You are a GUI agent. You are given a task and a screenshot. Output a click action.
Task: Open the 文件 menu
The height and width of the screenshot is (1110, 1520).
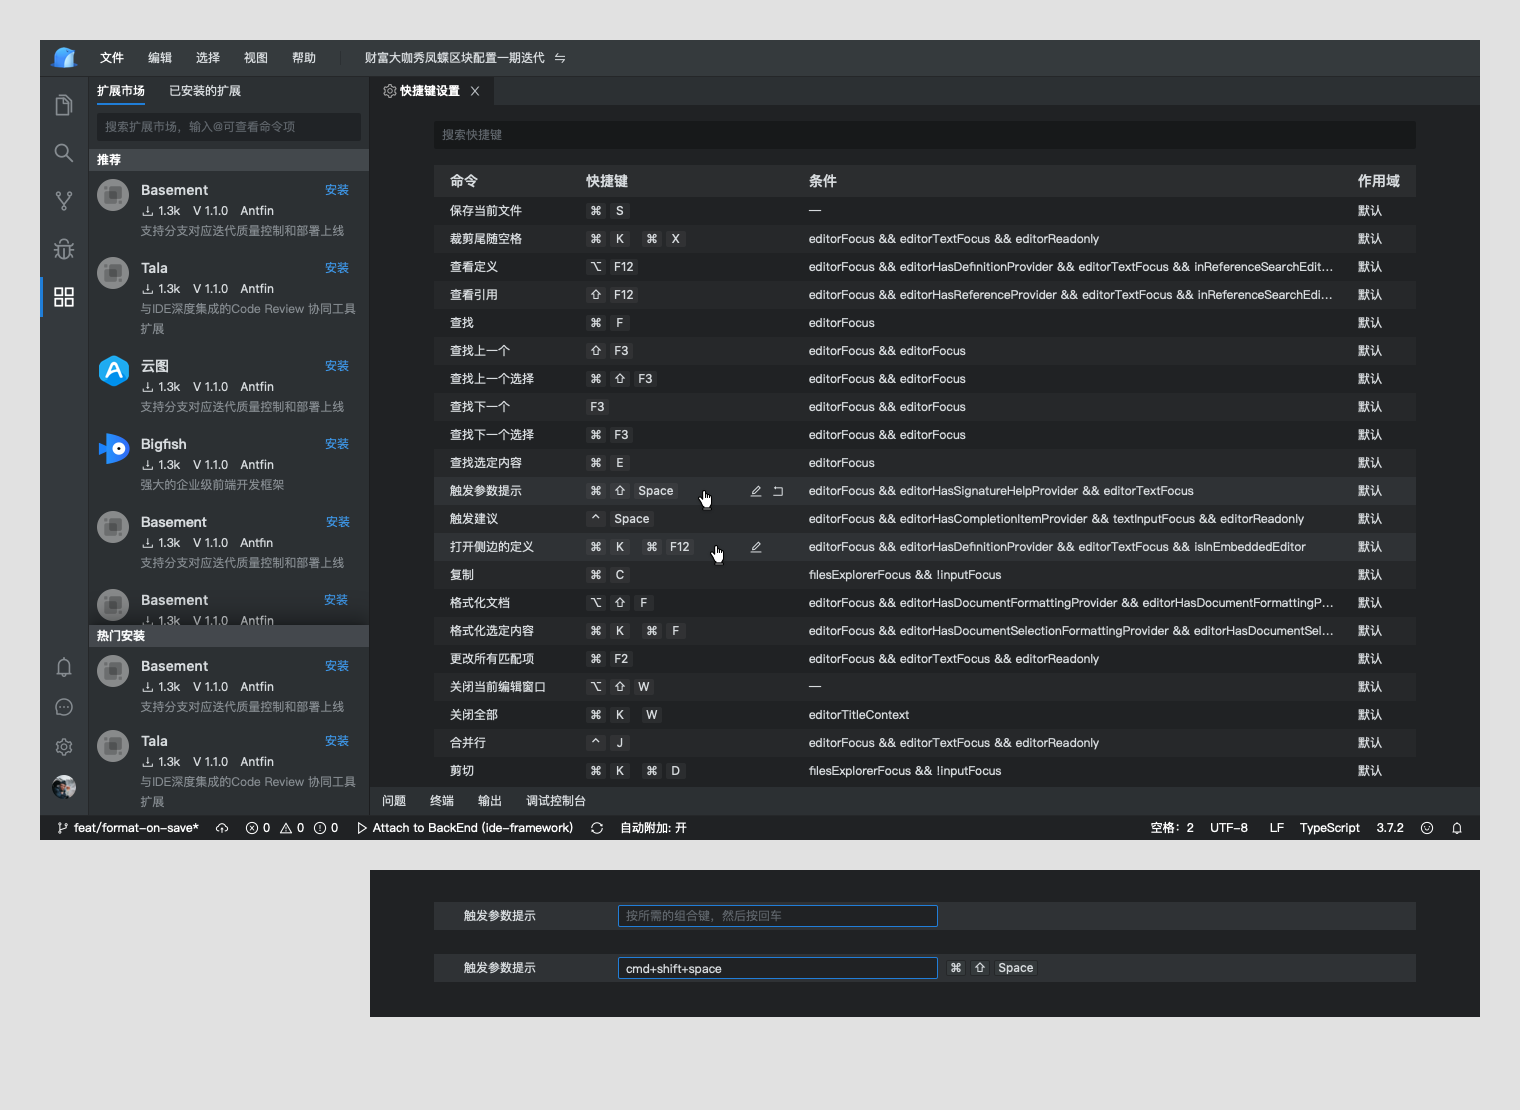point(112,58)
